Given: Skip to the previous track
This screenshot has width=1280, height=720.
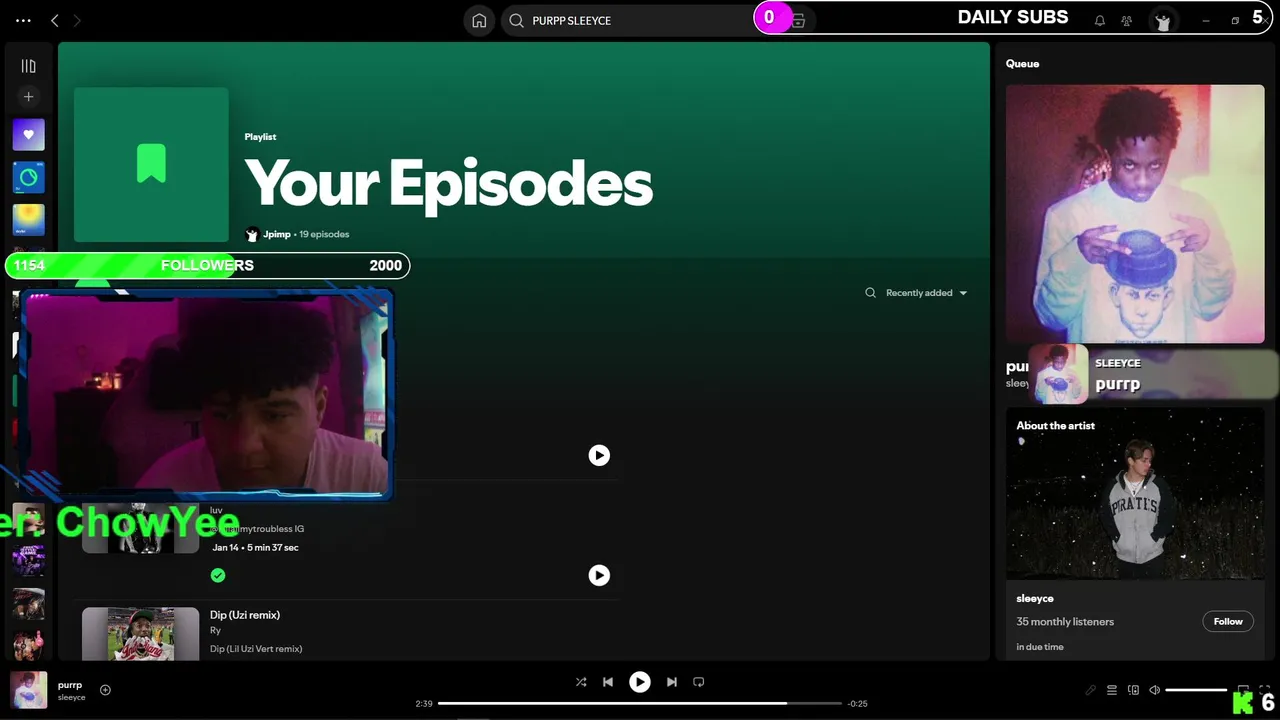Looking at the screenshot, I should tap(608, 682).
